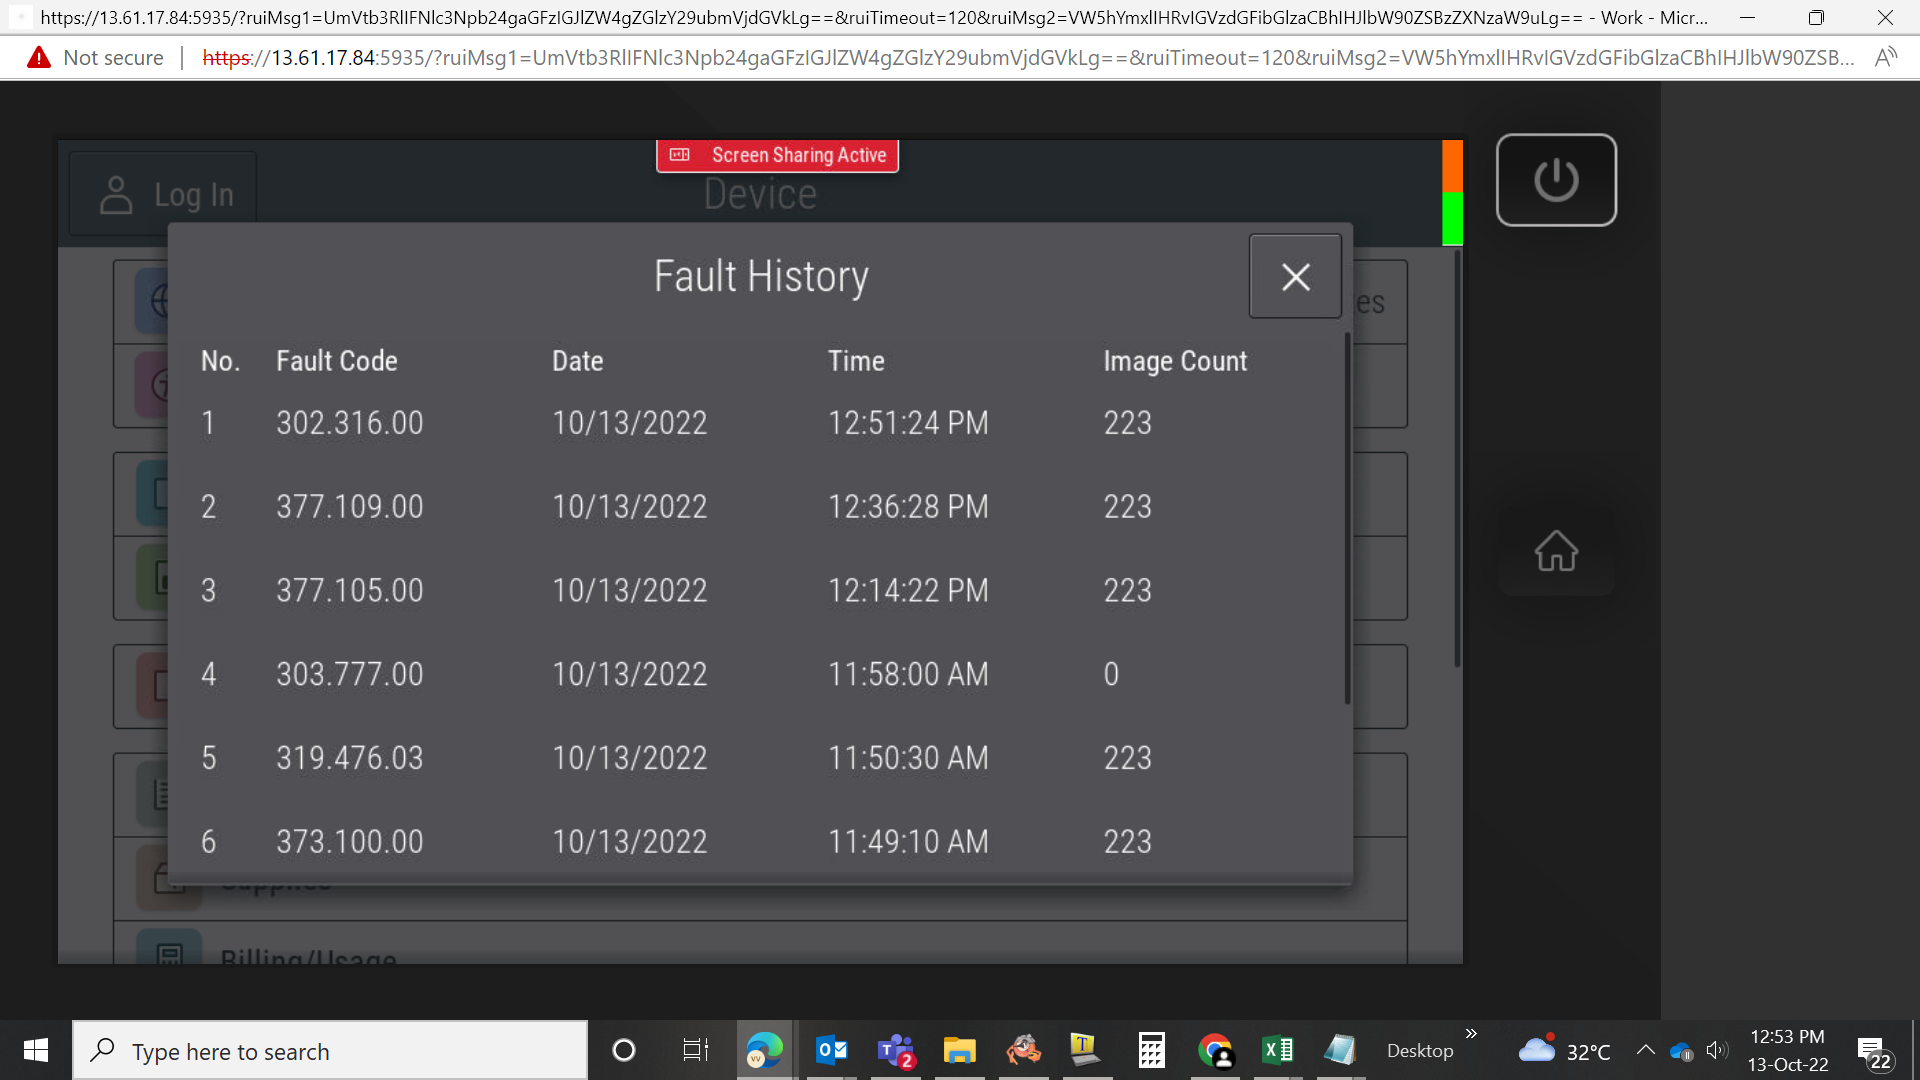Click the Fault Code column header
Viewport: 1920px width, 1080px height.
click(x=337, y=361)
